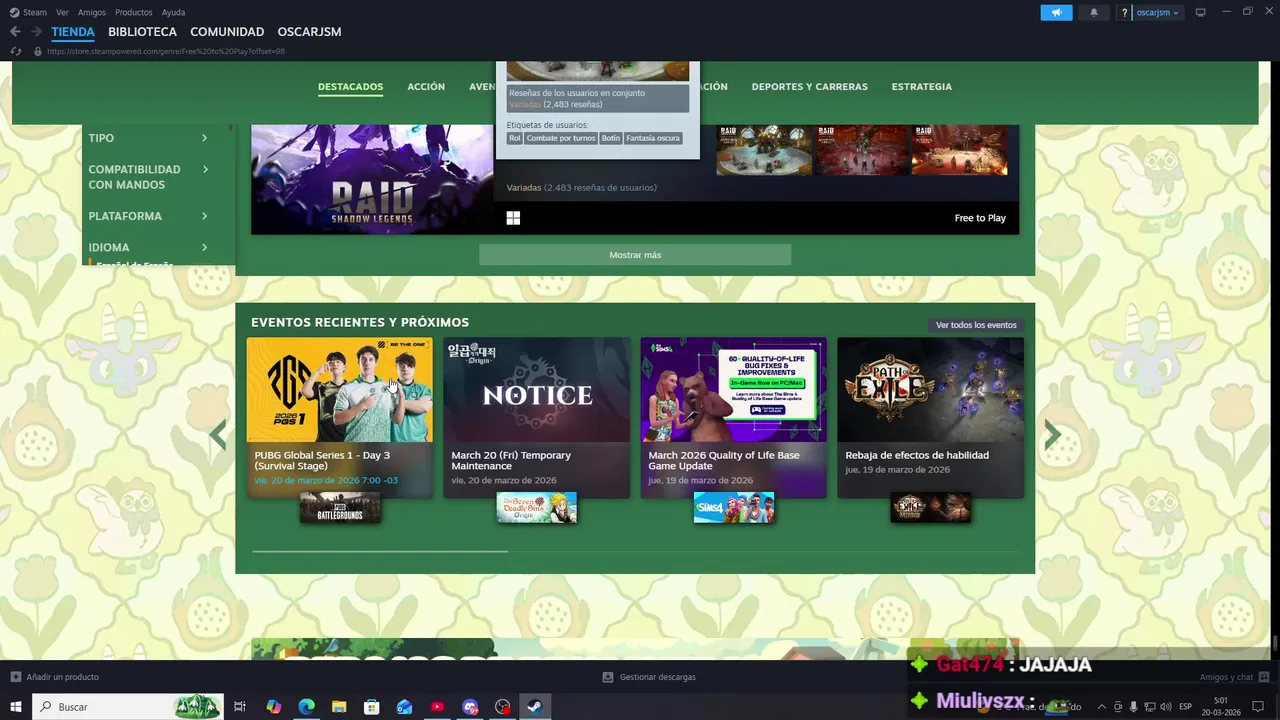Open File Explorer from the taskbar
Image resolution: width=1280 pixels, height=720 pixels.
339,707
